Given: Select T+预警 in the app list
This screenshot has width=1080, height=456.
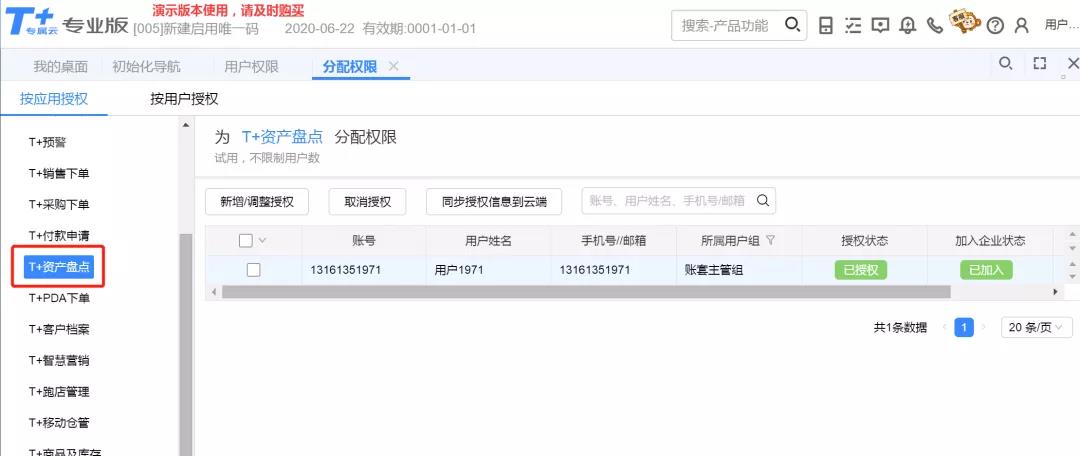Looking at the screenshot, I should click(x=48, y=143).
